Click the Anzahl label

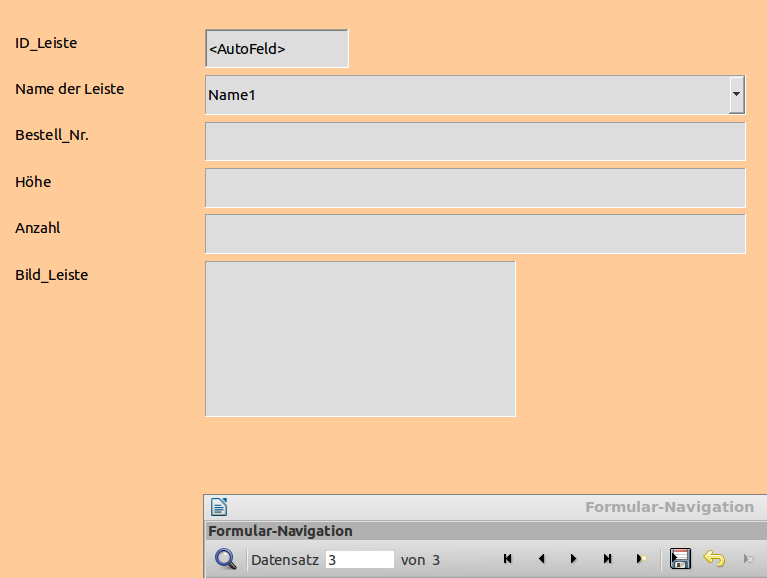[x=38, y=228]
